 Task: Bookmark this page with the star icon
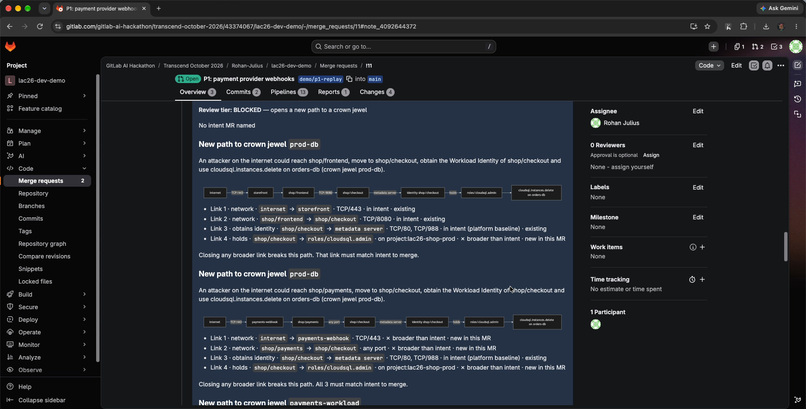pyautogui.click(x=707, y=26)
